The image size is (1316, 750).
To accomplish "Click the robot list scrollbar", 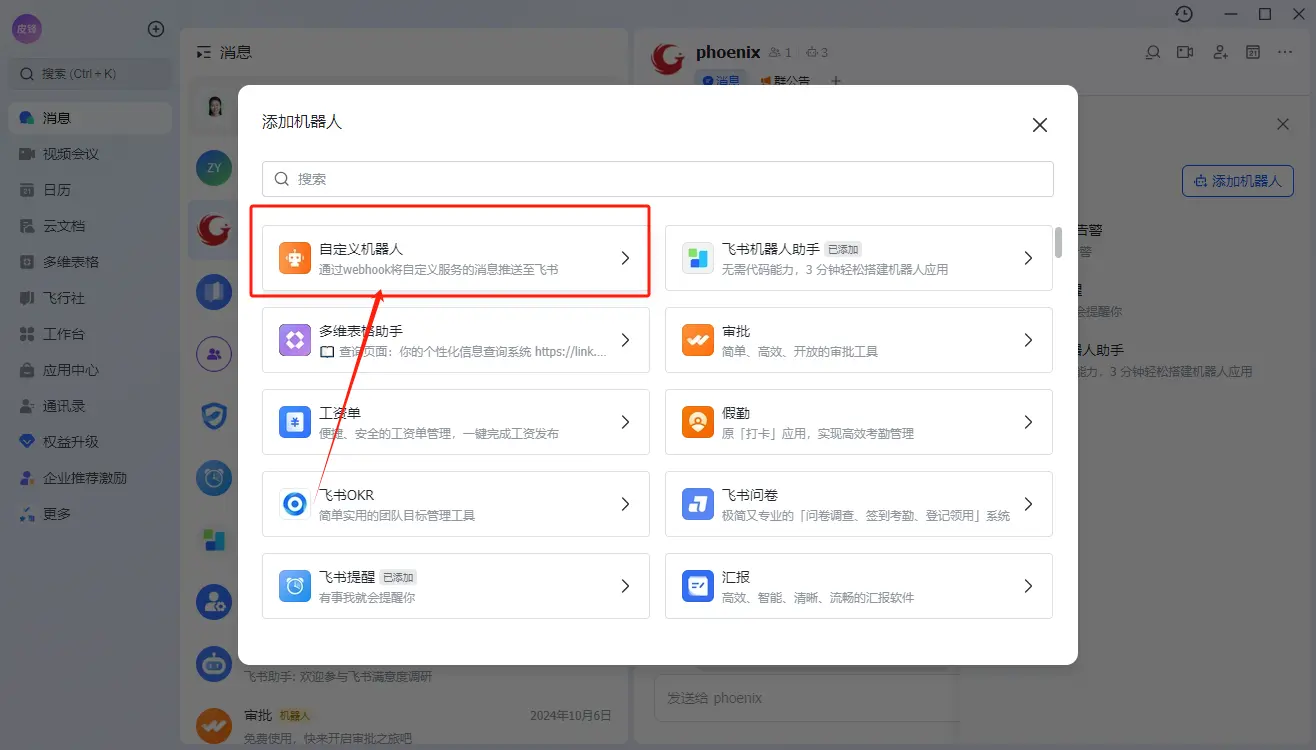I will coord(1058,243).
